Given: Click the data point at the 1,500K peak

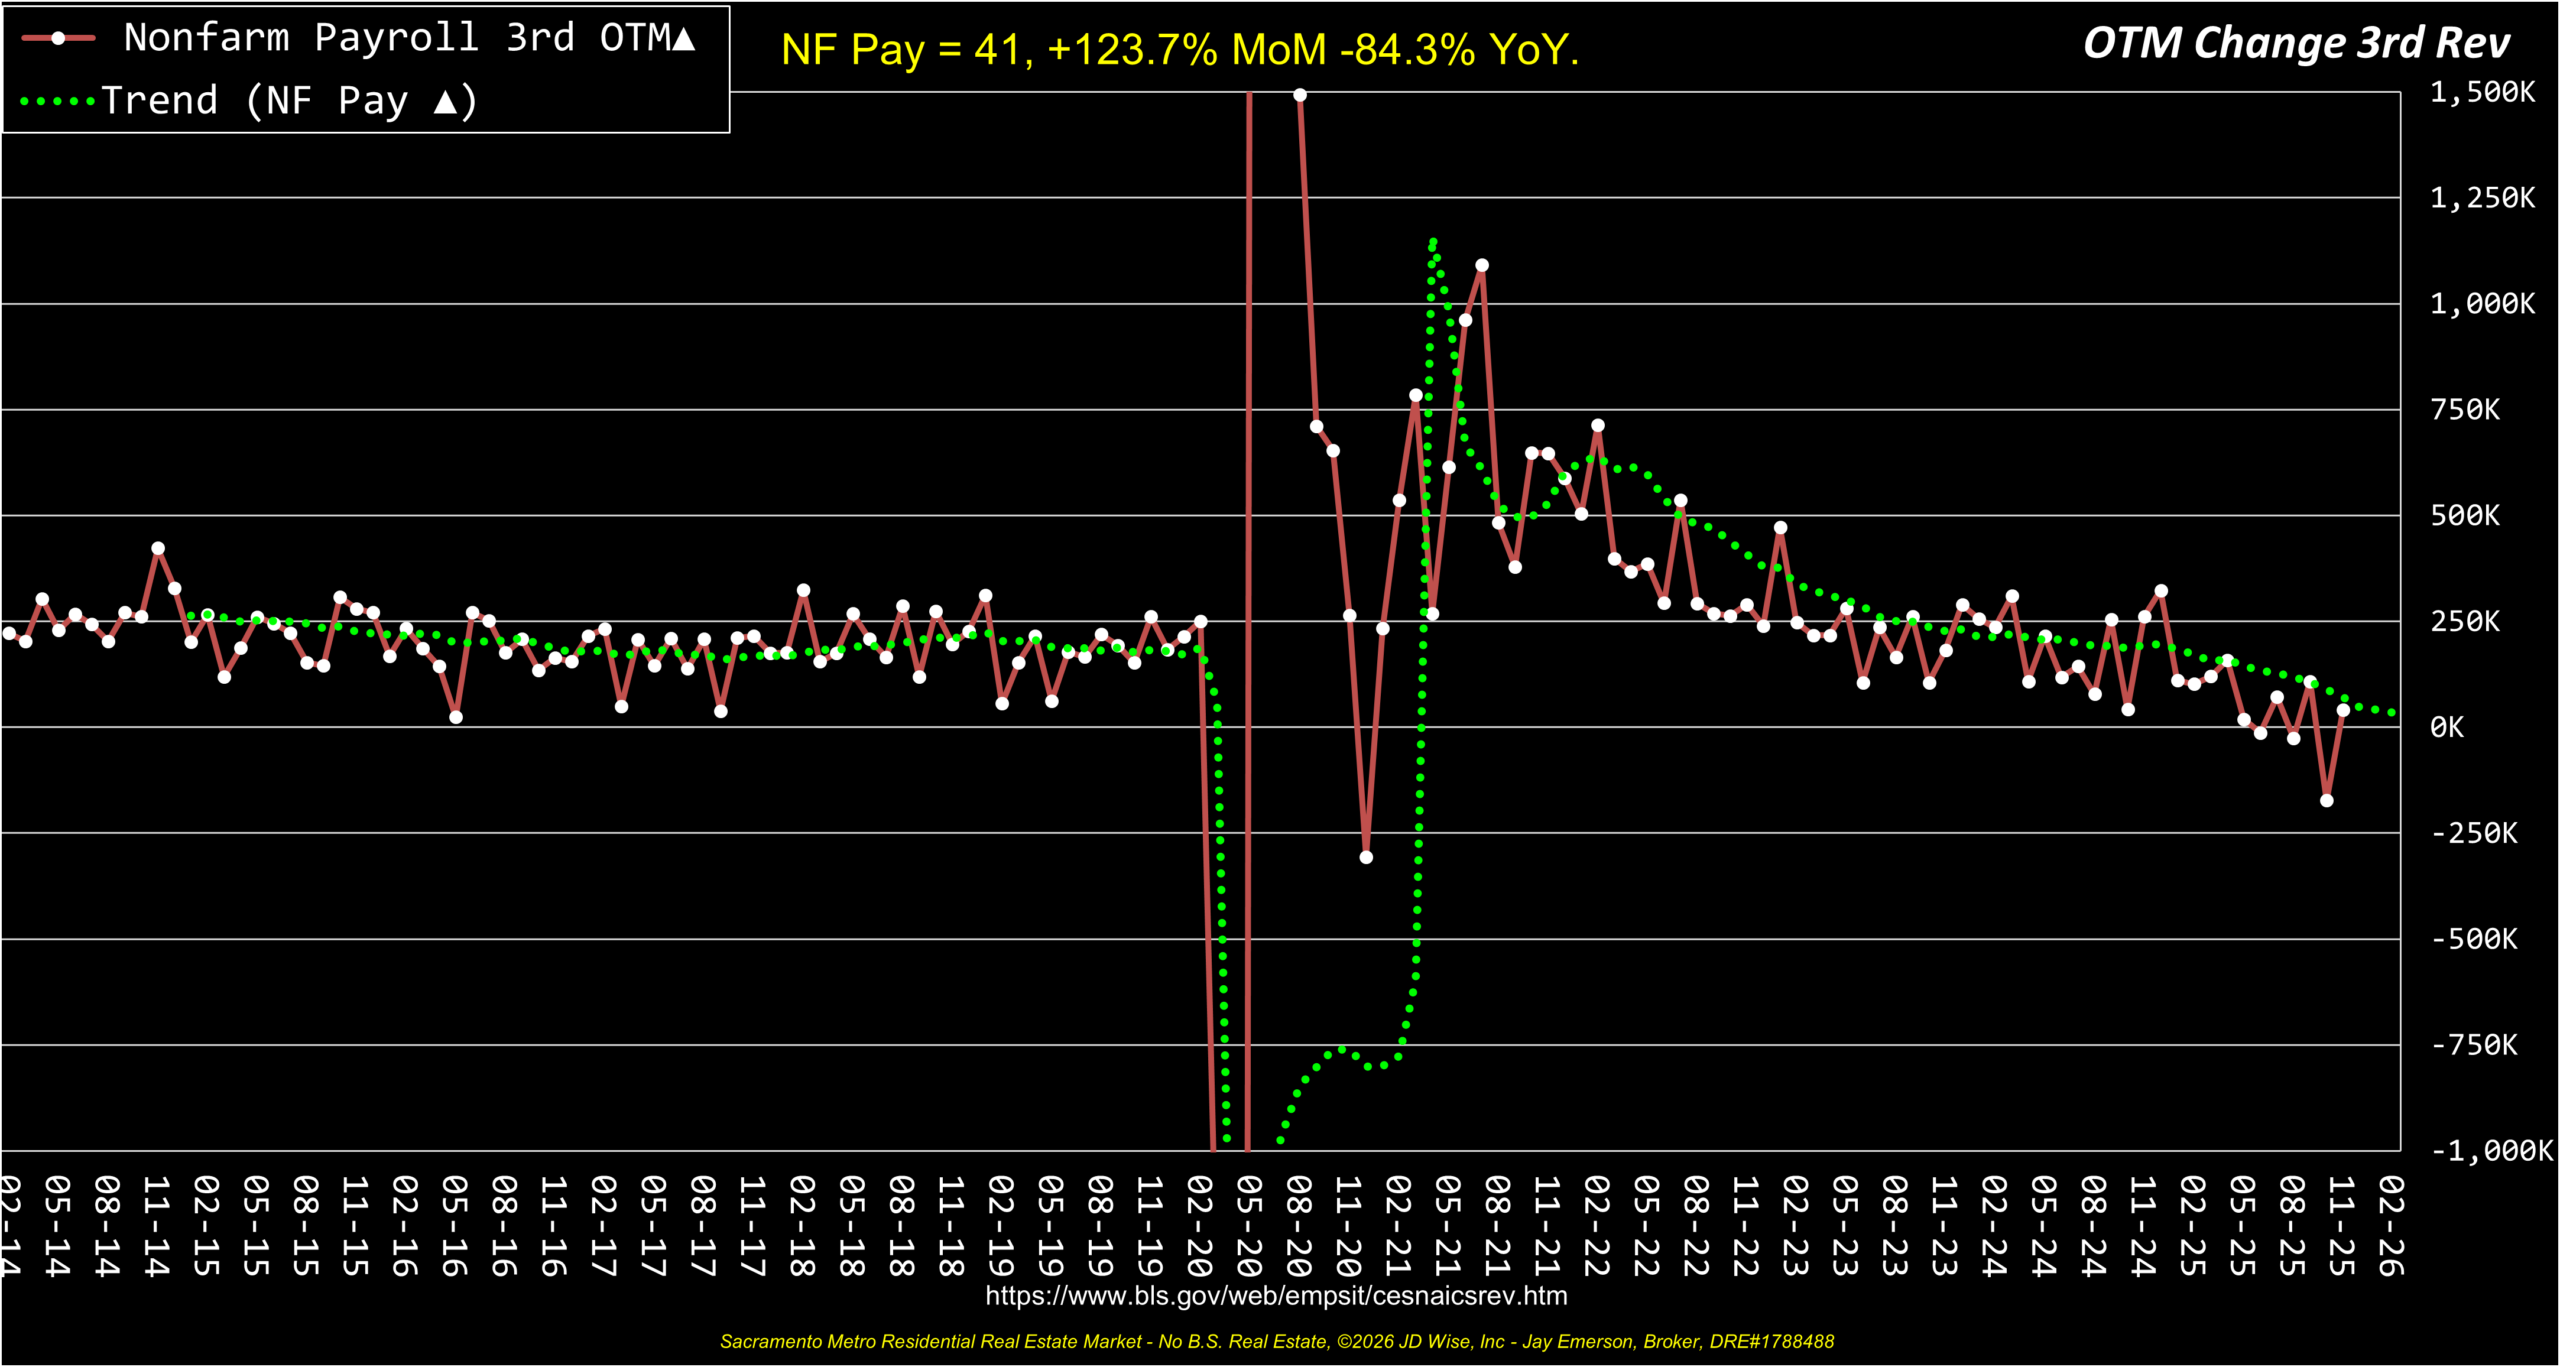Looking at the screenshot, I should pyautogui.click(x=1300, y=96).
